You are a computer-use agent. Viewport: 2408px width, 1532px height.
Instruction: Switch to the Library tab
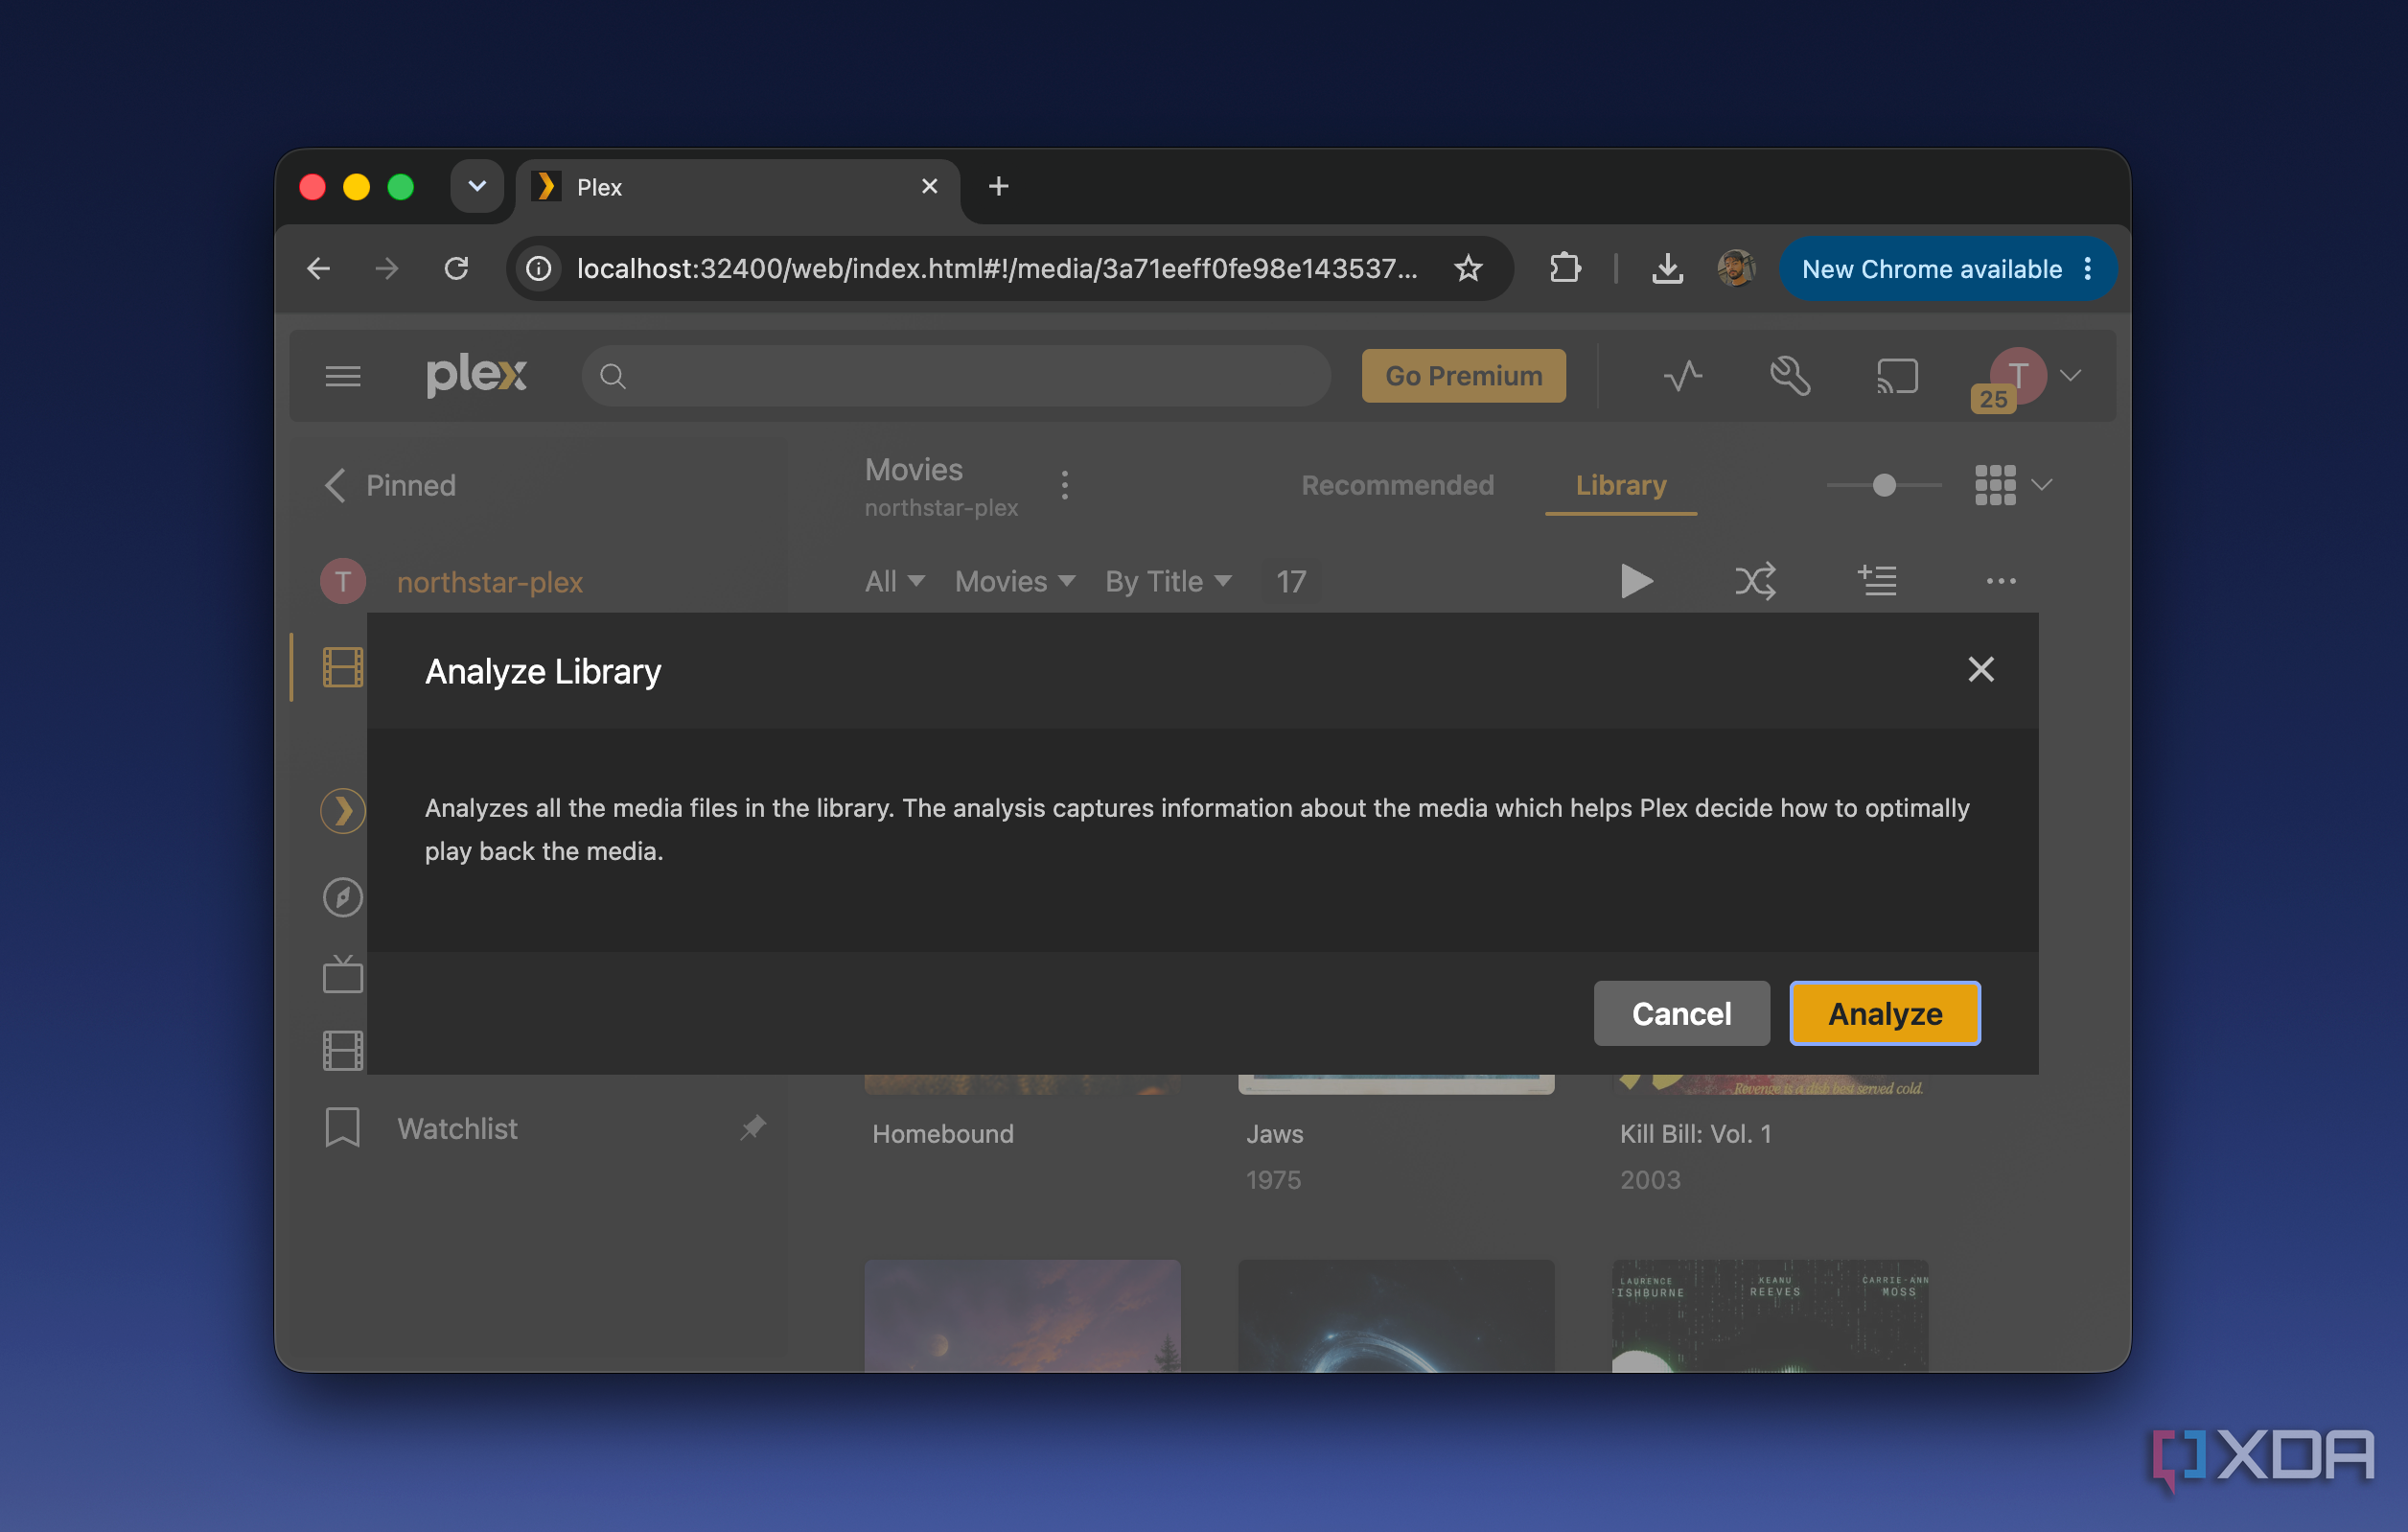click(x=1621, y=485)
